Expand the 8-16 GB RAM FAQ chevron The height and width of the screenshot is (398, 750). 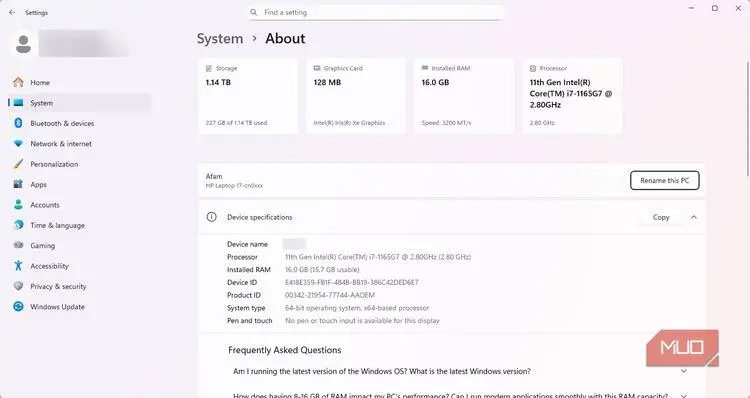684,396
